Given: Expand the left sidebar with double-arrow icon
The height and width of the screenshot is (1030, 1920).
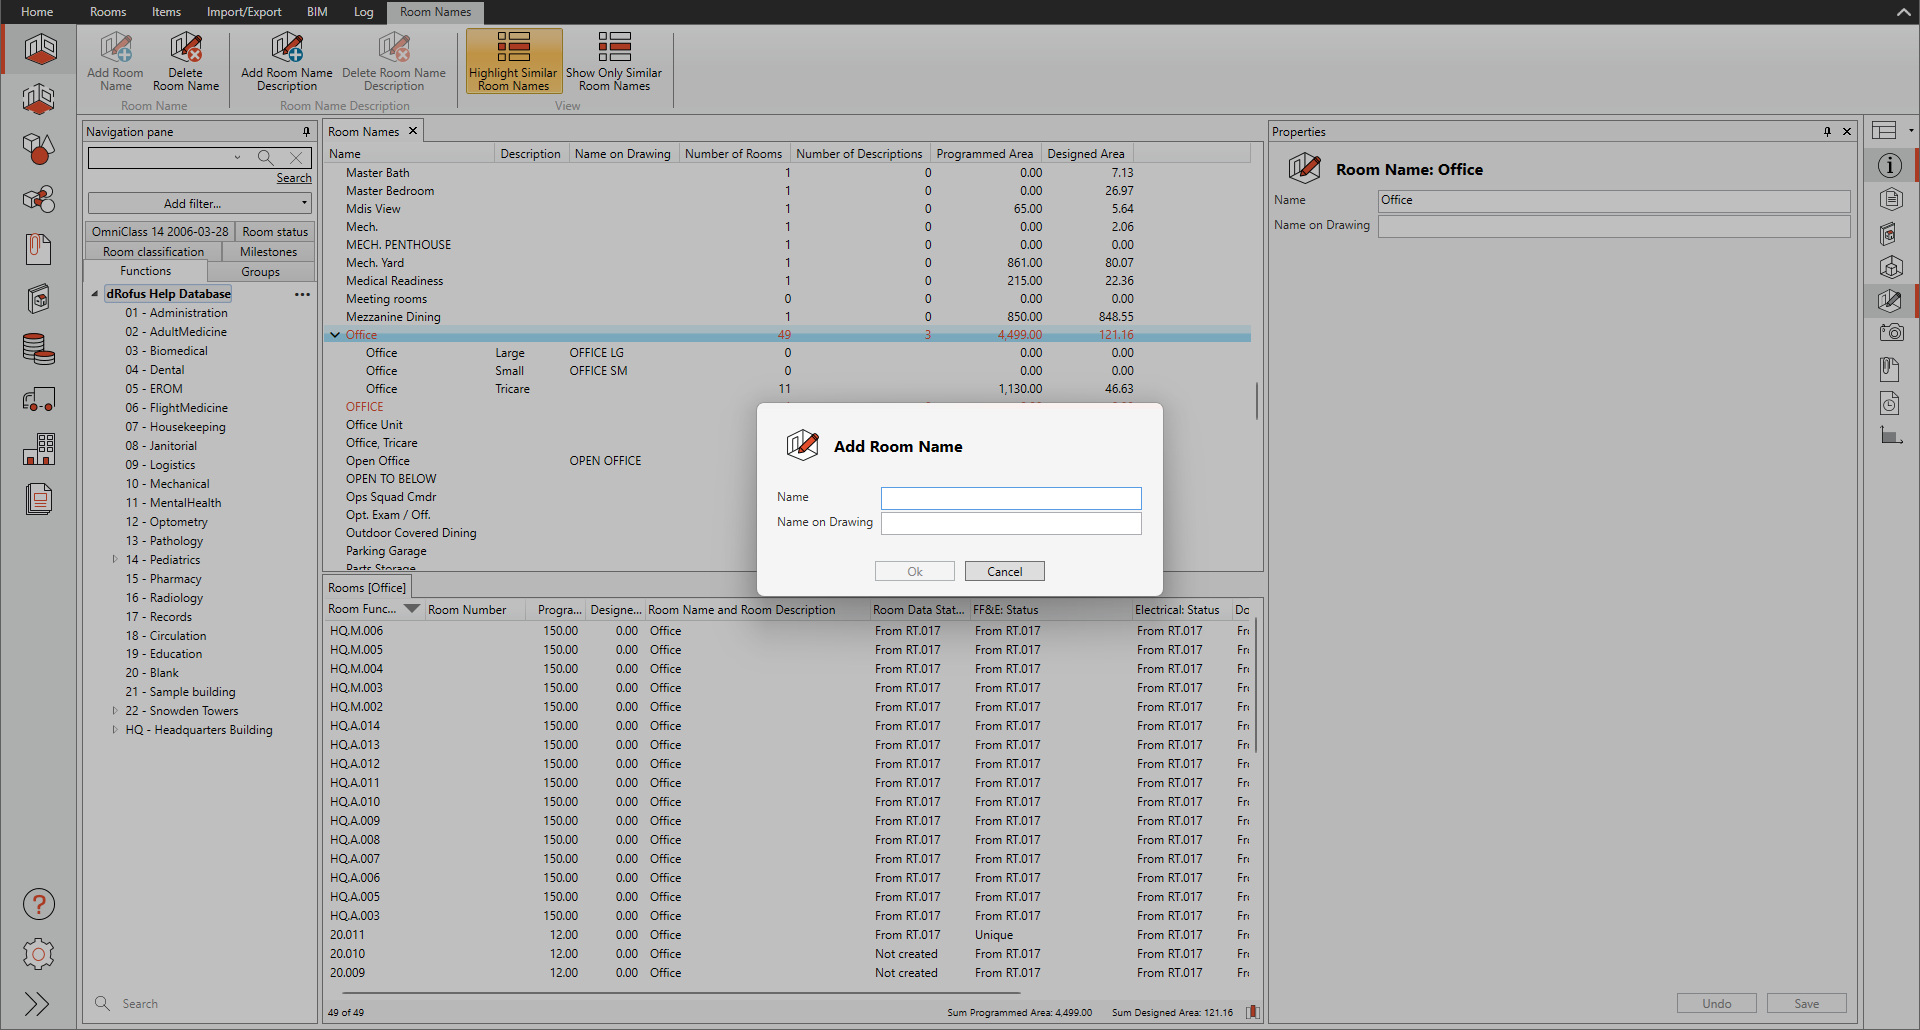Looking at the screenshot, I should 37,1004.
